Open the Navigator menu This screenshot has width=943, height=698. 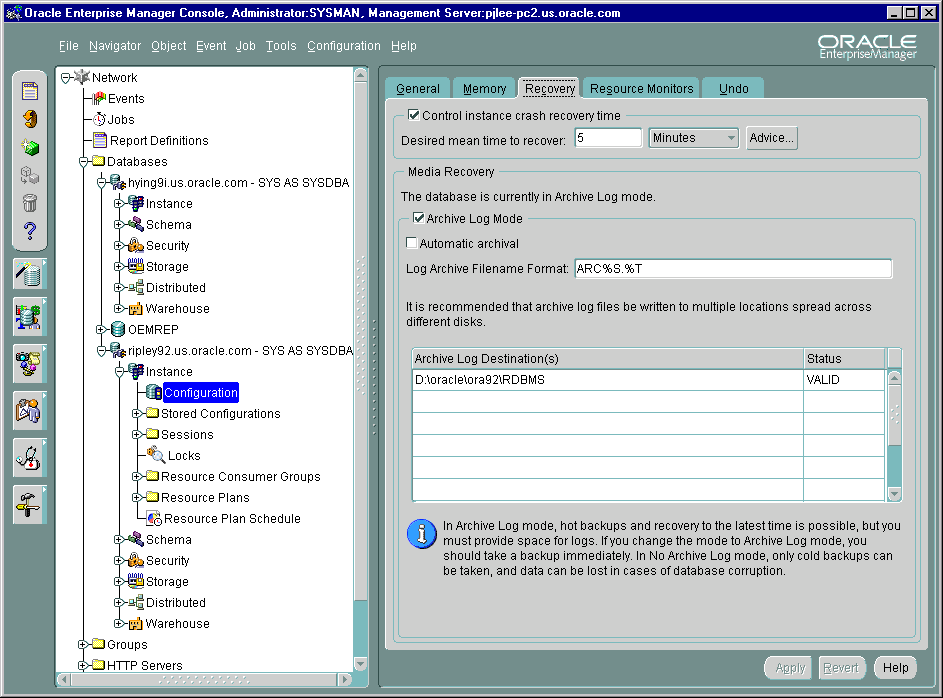(114, 46)
